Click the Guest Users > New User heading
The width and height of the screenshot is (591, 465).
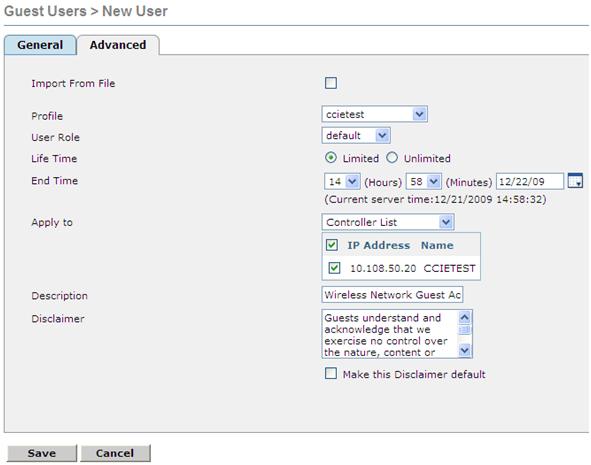(86, 11)
